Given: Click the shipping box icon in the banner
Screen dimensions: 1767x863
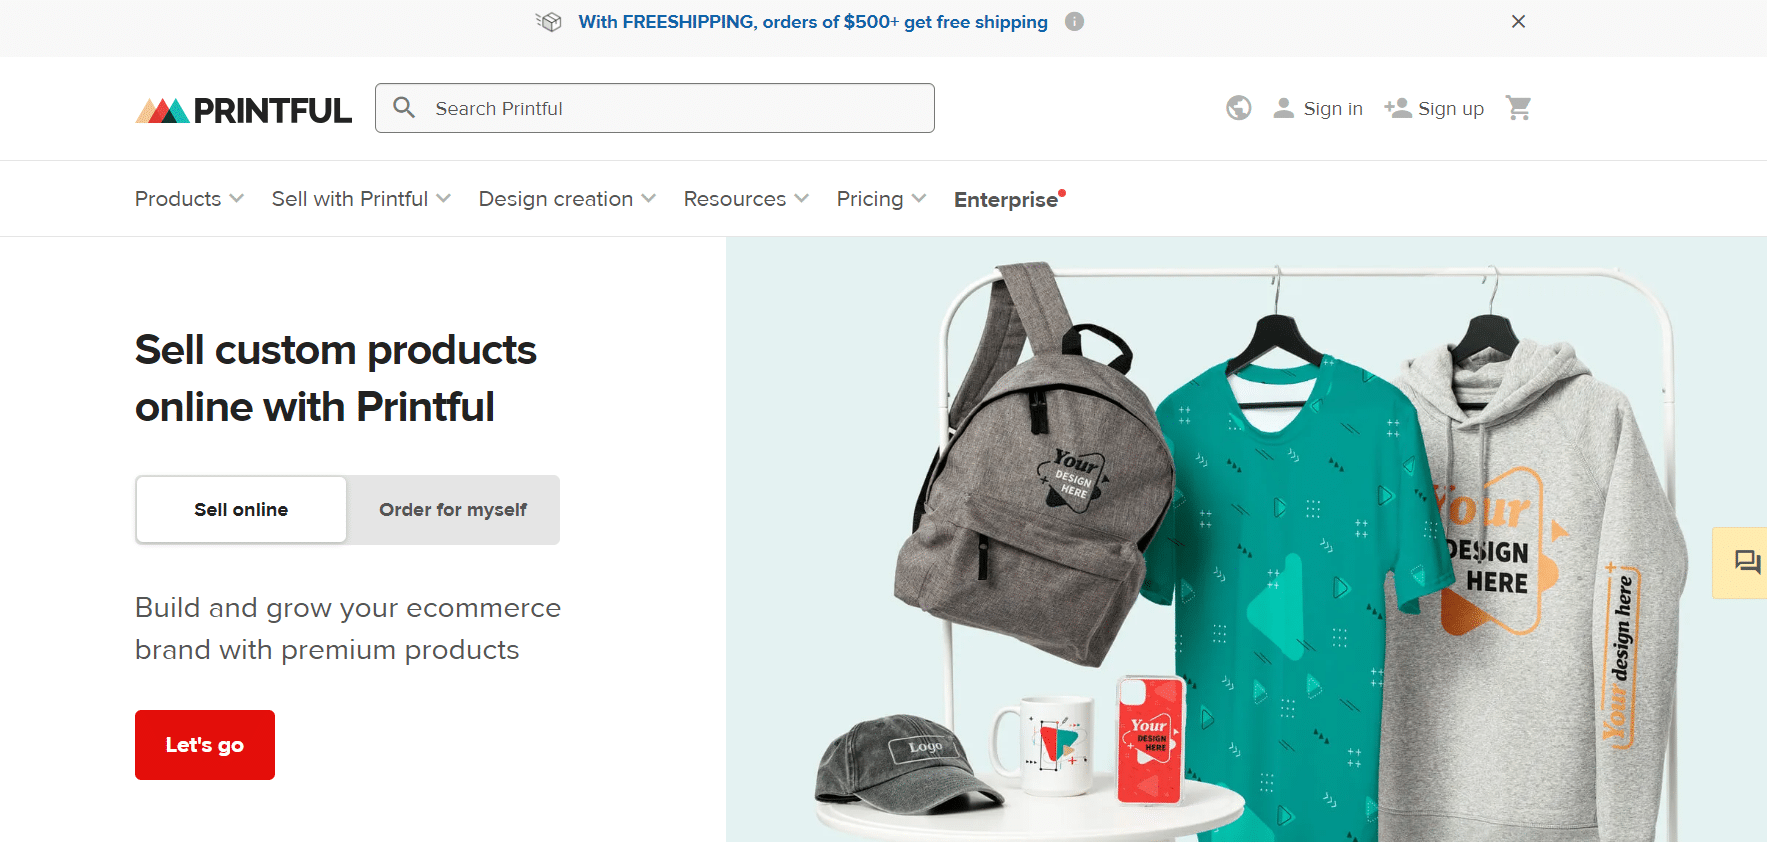Looking at the screenshot, I should click(549, 21).
